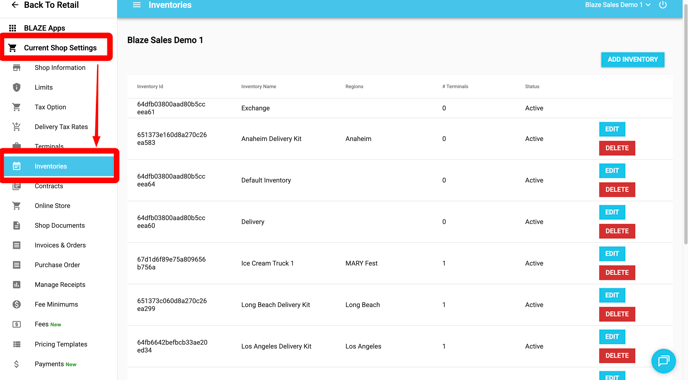Click the Shop Documents file icon

coord(17,226)
